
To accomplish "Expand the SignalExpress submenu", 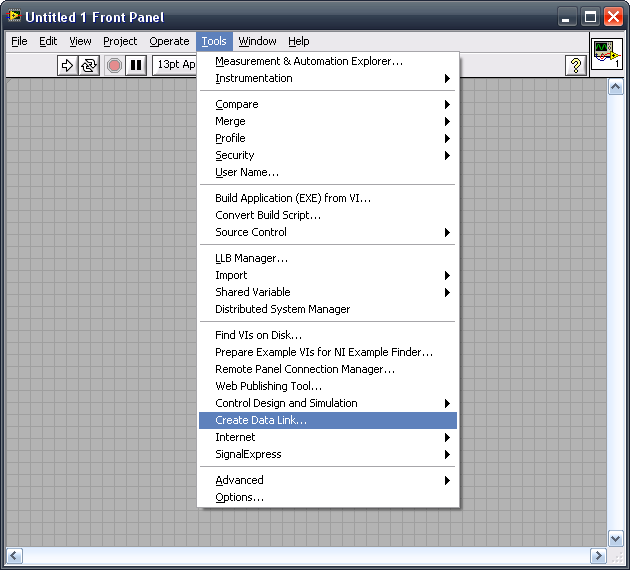I will pyautogui.click(x=328, y=454).
